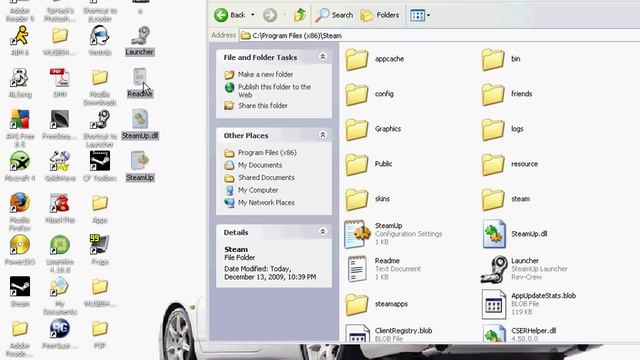Screen dimensions: 640x360
Task: Click Make a new folder link
Action: click(x=265, y=74)
